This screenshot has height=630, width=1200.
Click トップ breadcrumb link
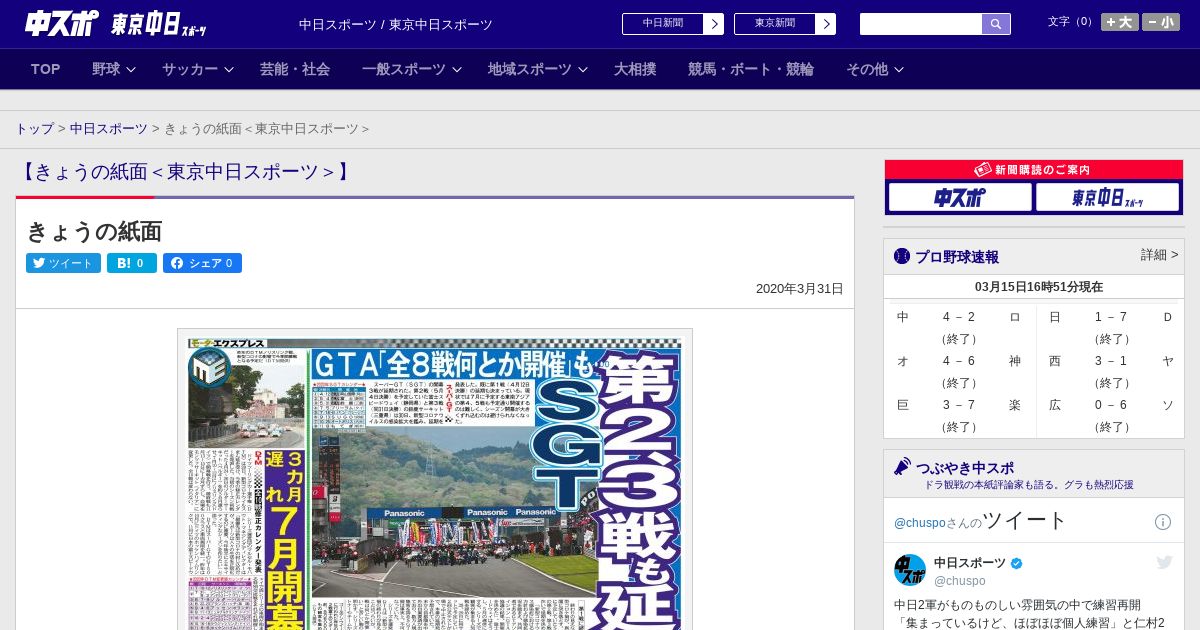(x=35, y=129)
